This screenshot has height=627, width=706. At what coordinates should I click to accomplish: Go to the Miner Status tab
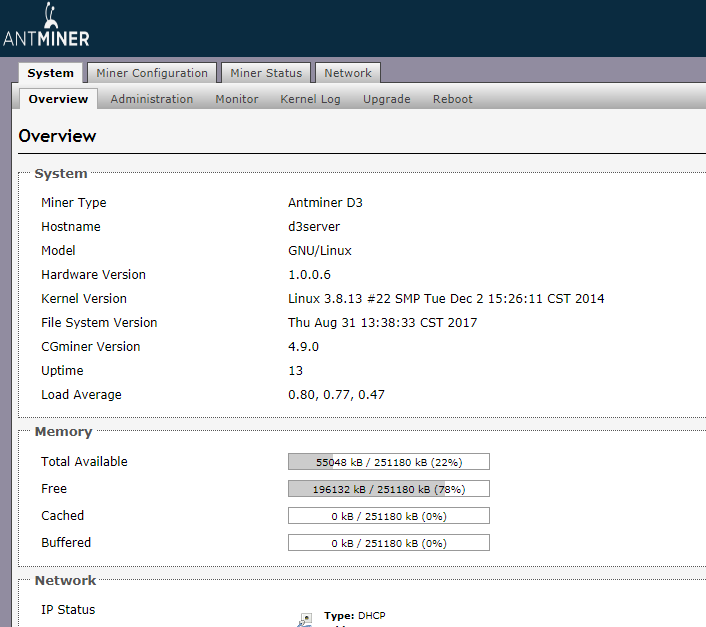pos(266,73)
